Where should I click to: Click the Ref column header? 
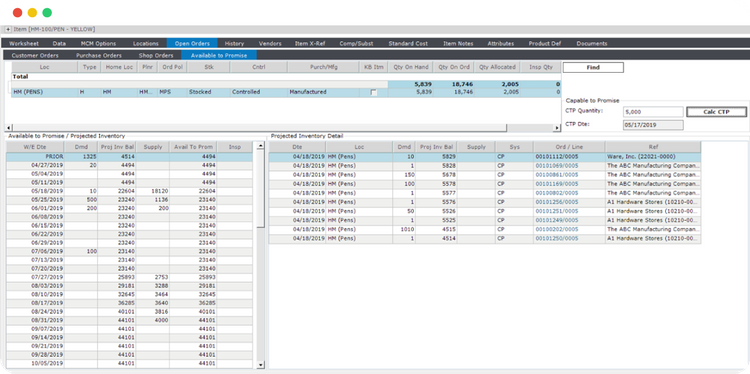coord(653,147)
